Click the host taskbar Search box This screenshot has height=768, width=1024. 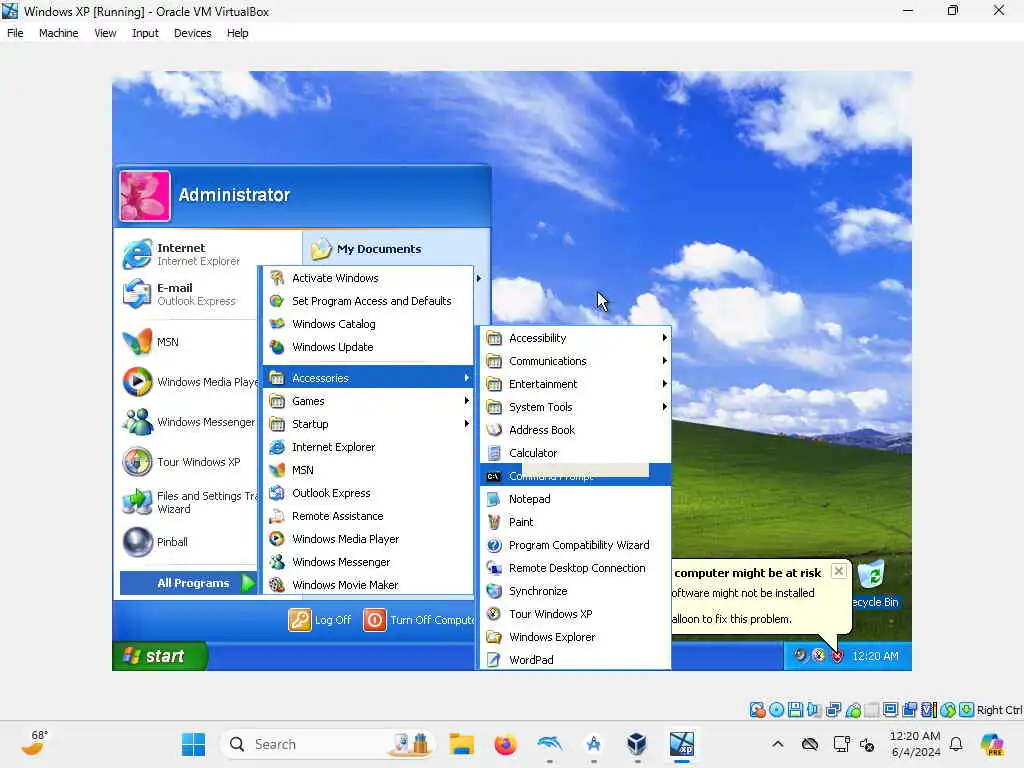tap(328, 744)
